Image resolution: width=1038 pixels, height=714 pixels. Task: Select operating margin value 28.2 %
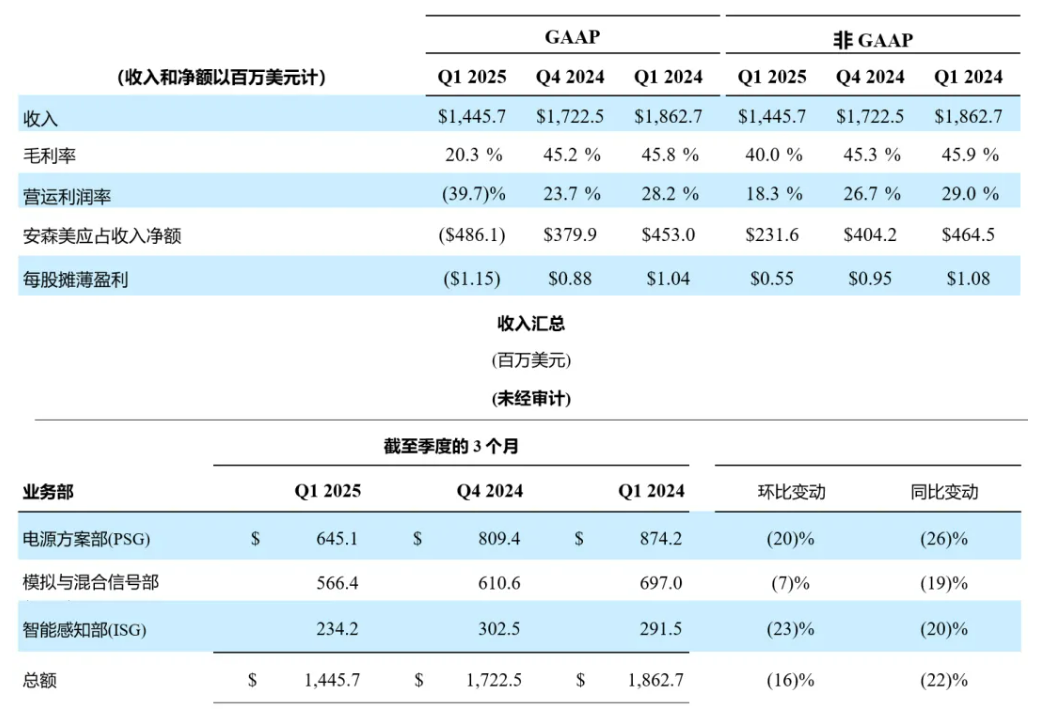click(x=669, y=194)
